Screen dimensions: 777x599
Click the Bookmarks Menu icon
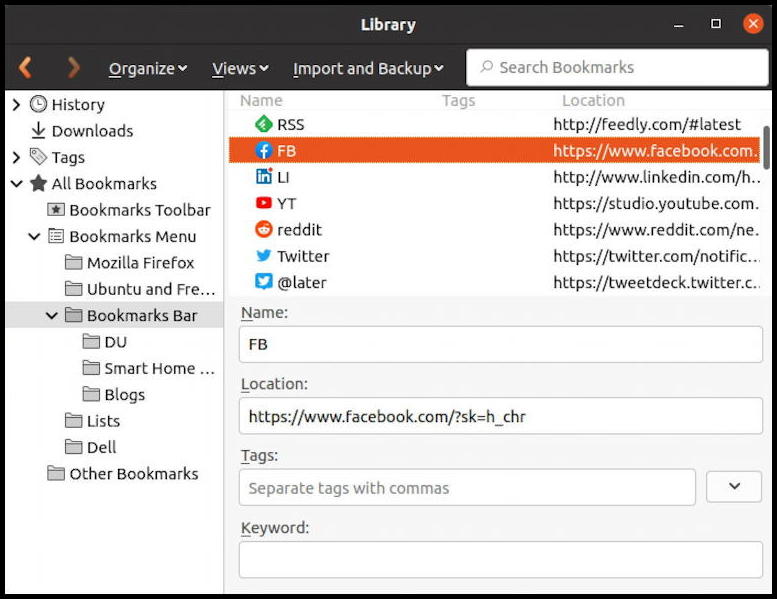[x=56, y=236]
